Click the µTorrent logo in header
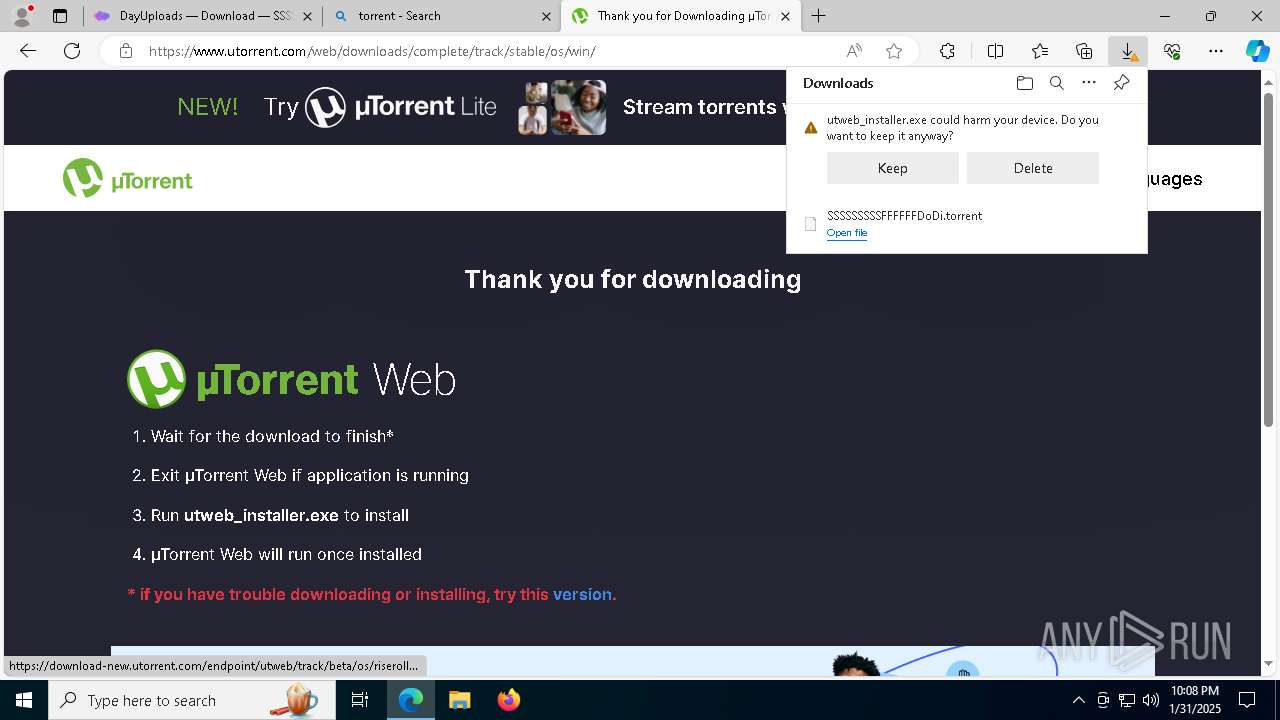The height and width of the screenshot is (720, 1280). (x=127, y=179)
